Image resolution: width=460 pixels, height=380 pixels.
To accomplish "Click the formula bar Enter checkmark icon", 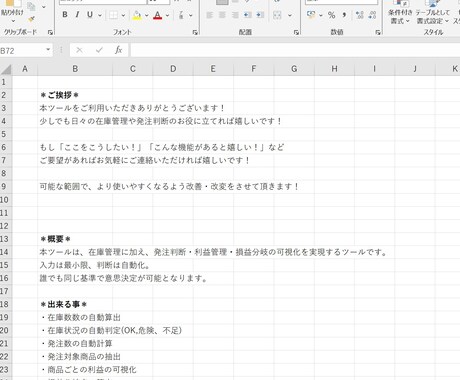I will [x=99, y=50].
